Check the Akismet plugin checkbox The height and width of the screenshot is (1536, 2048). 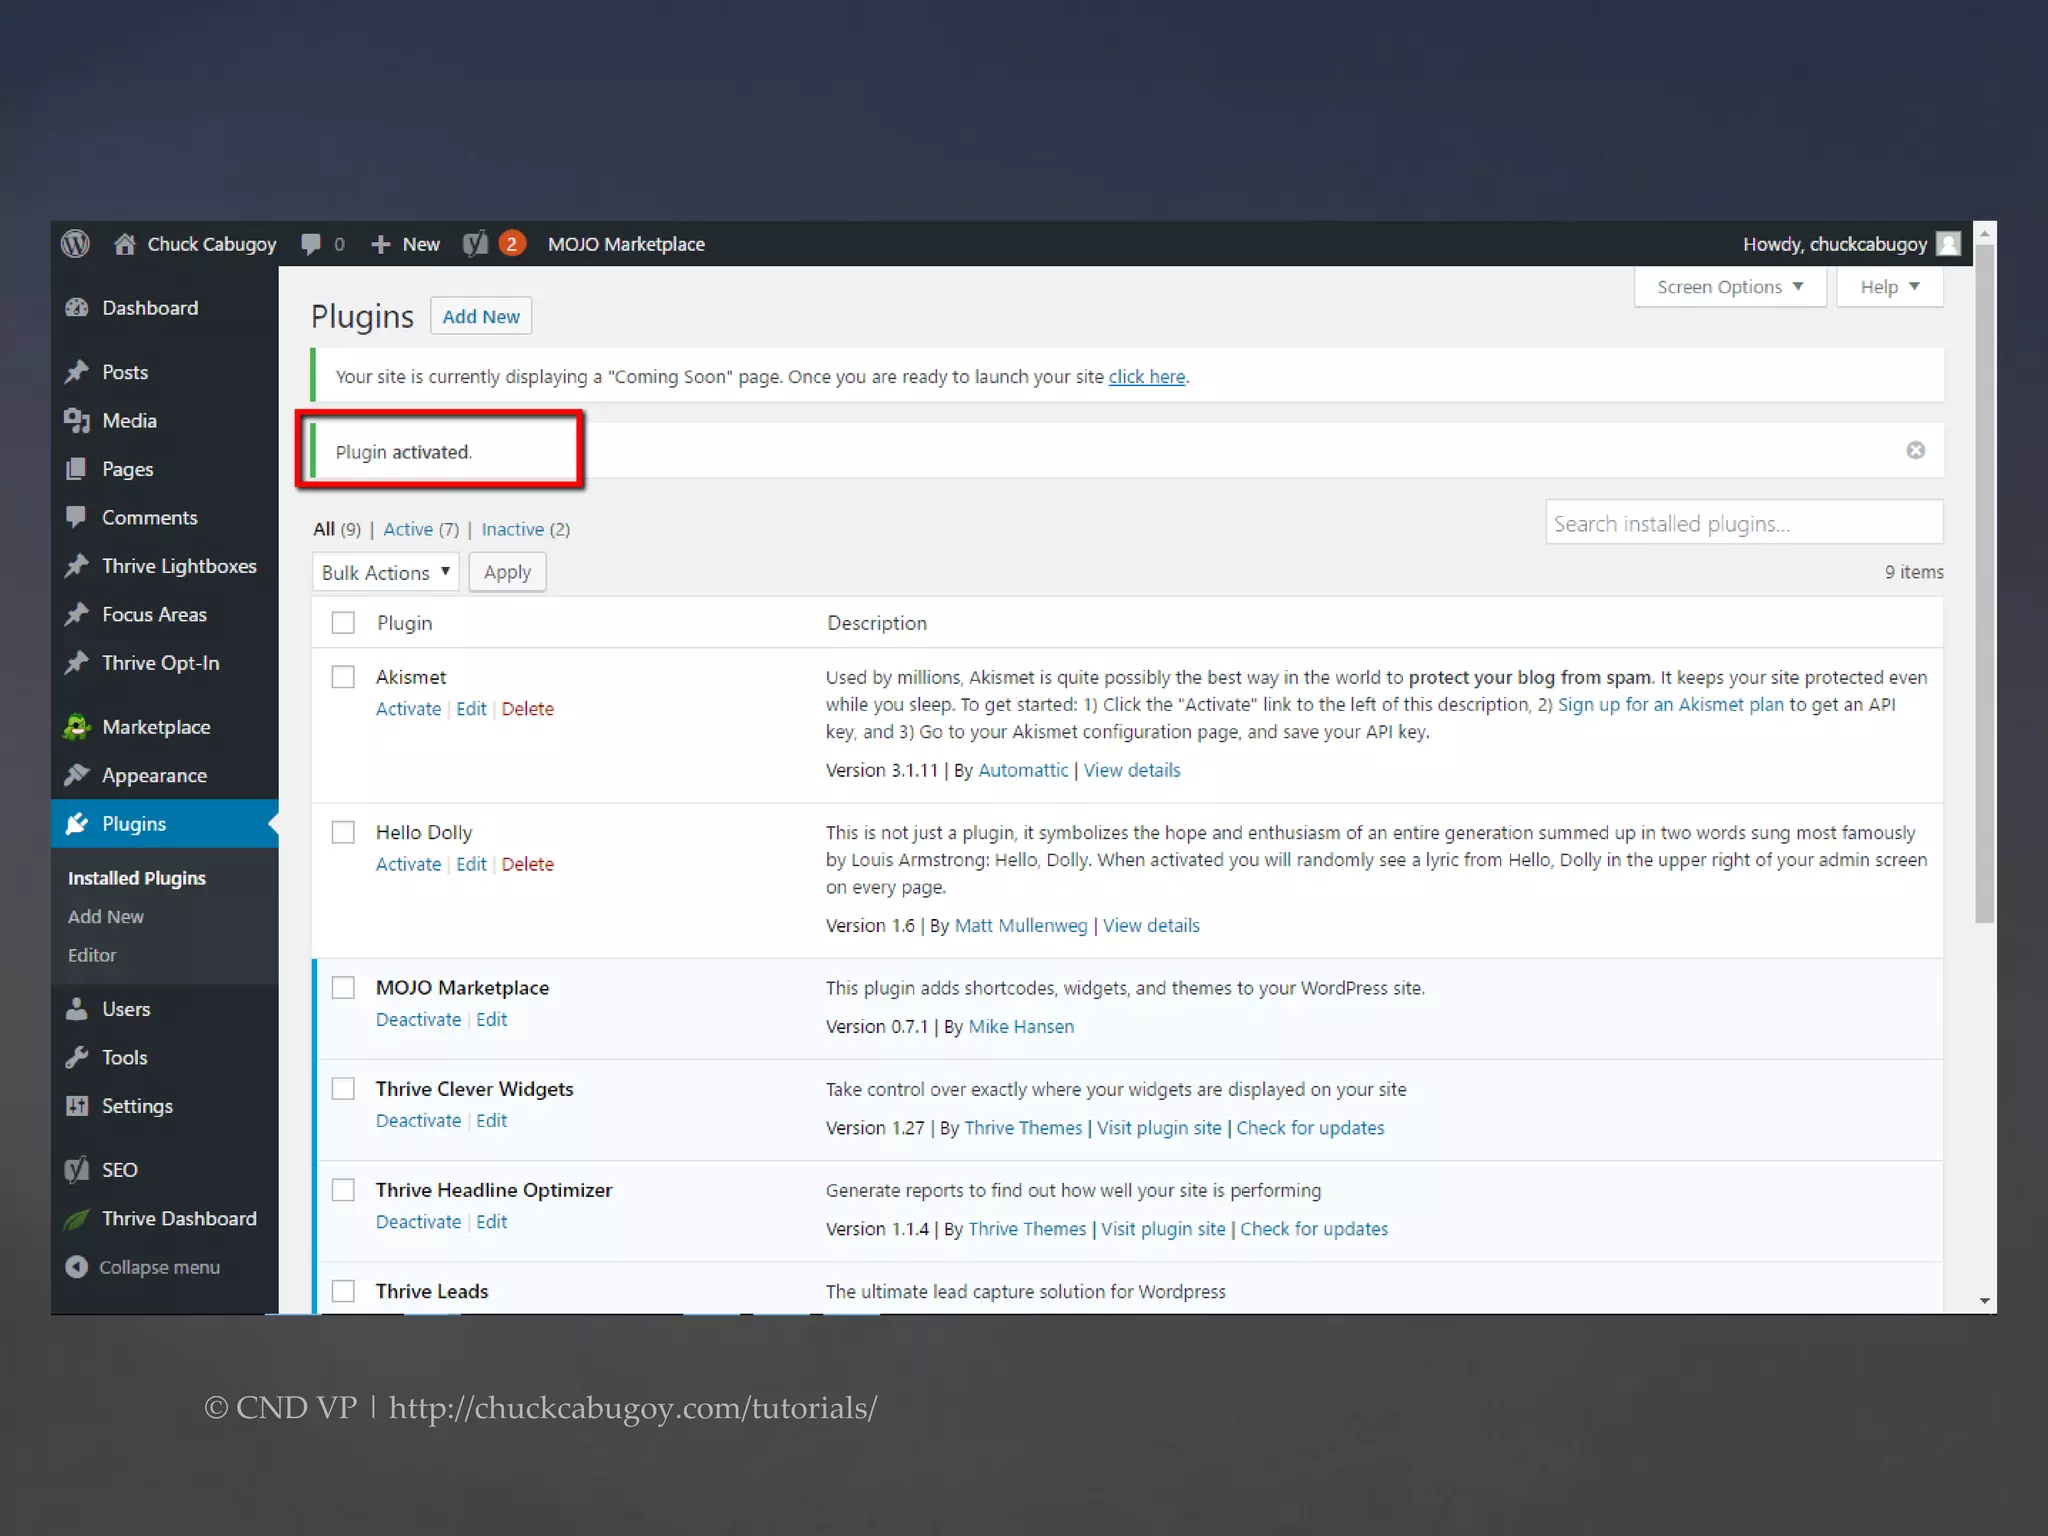click(x=343, y=677)
